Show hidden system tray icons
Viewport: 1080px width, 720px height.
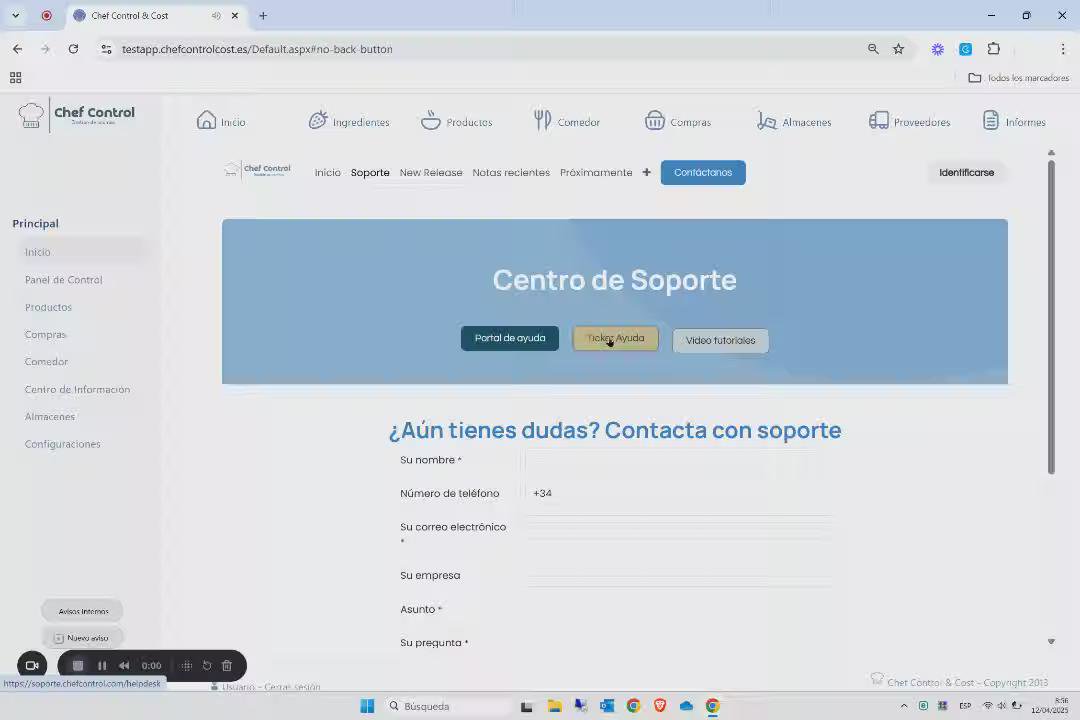tap(904, 706)
